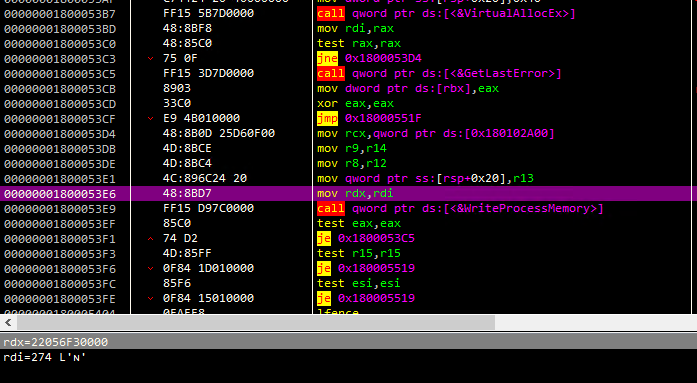Select the call WriteProcessMemory instruction
This screenshot has height=383, width=697.
[460, 208]
